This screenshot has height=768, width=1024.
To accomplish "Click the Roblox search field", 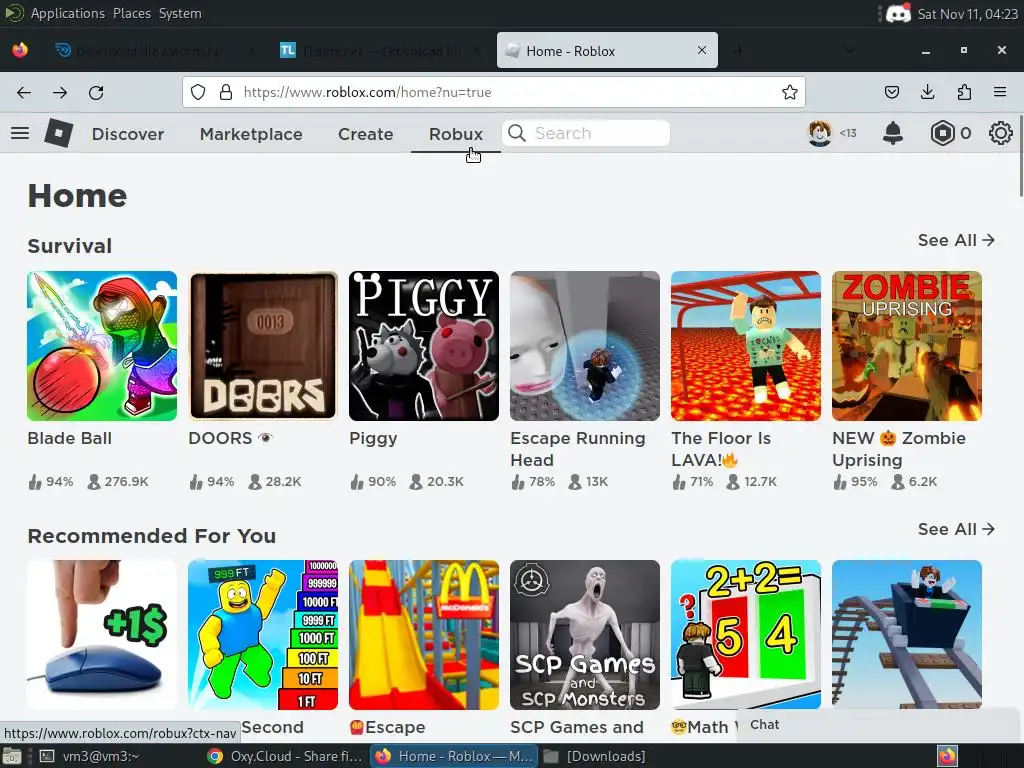I will click(586, 133).
